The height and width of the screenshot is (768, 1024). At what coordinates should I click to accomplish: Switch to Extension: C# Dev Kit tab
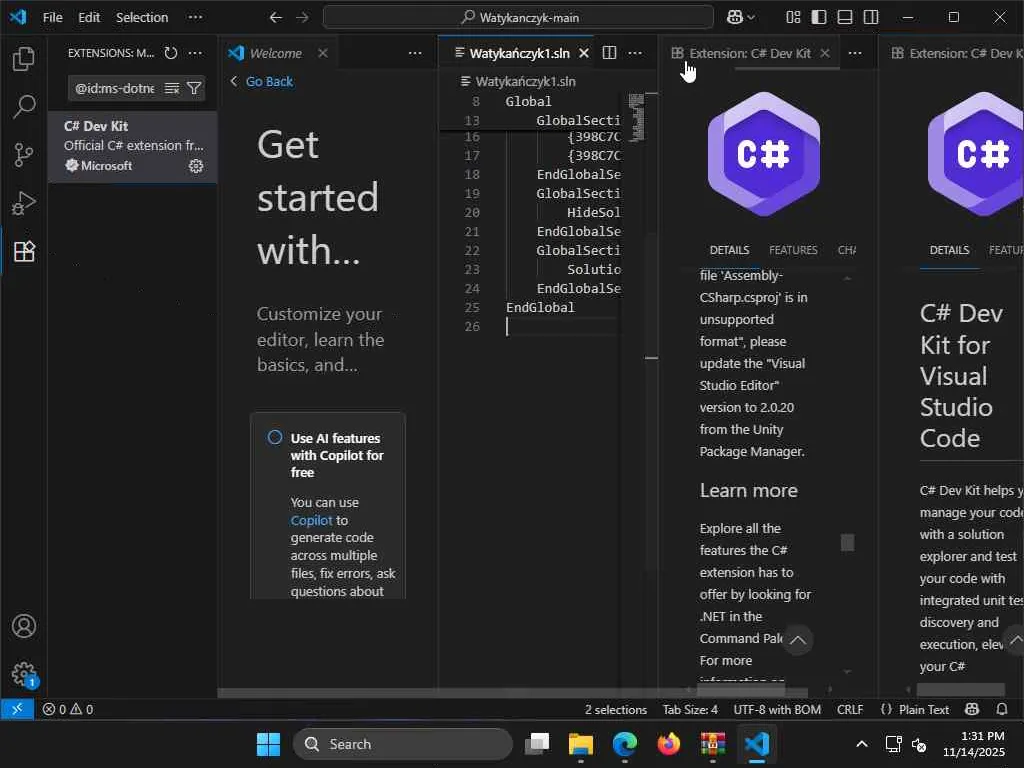coord(750,53)
